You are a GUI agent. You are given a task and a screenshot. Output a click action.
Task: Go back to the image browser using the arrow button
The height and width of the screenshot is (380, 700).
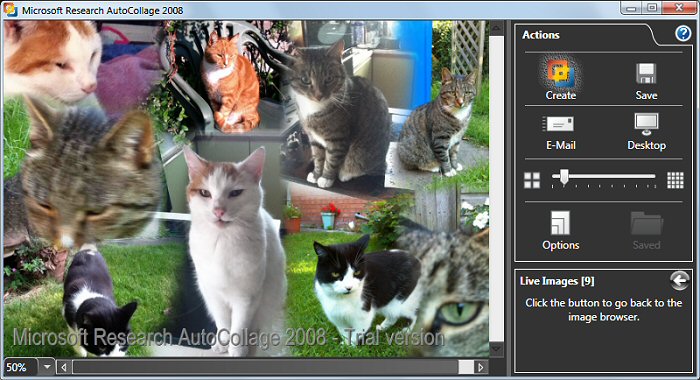pyautogui.click(x=679, y=280)
